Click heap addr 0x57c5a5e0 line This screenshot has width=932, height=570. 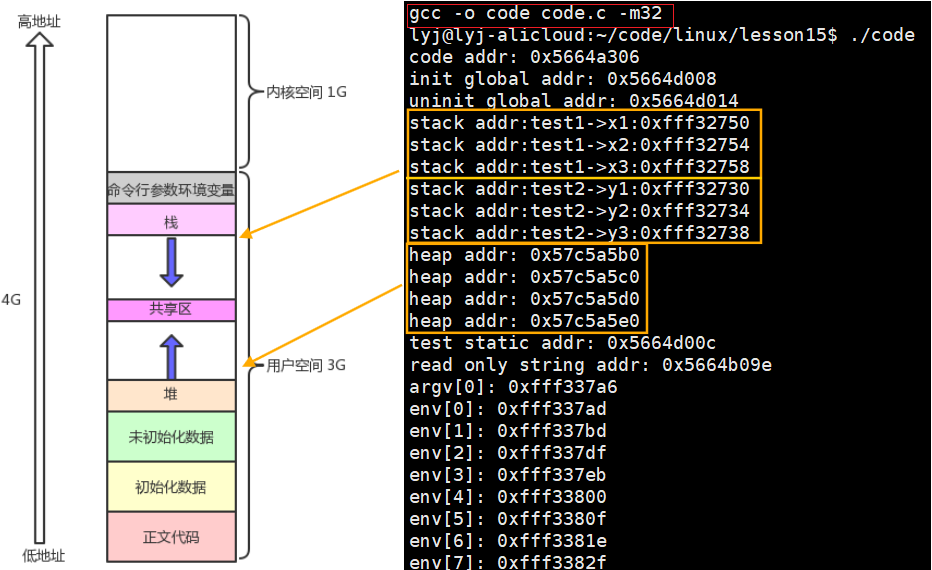[524, 321]
